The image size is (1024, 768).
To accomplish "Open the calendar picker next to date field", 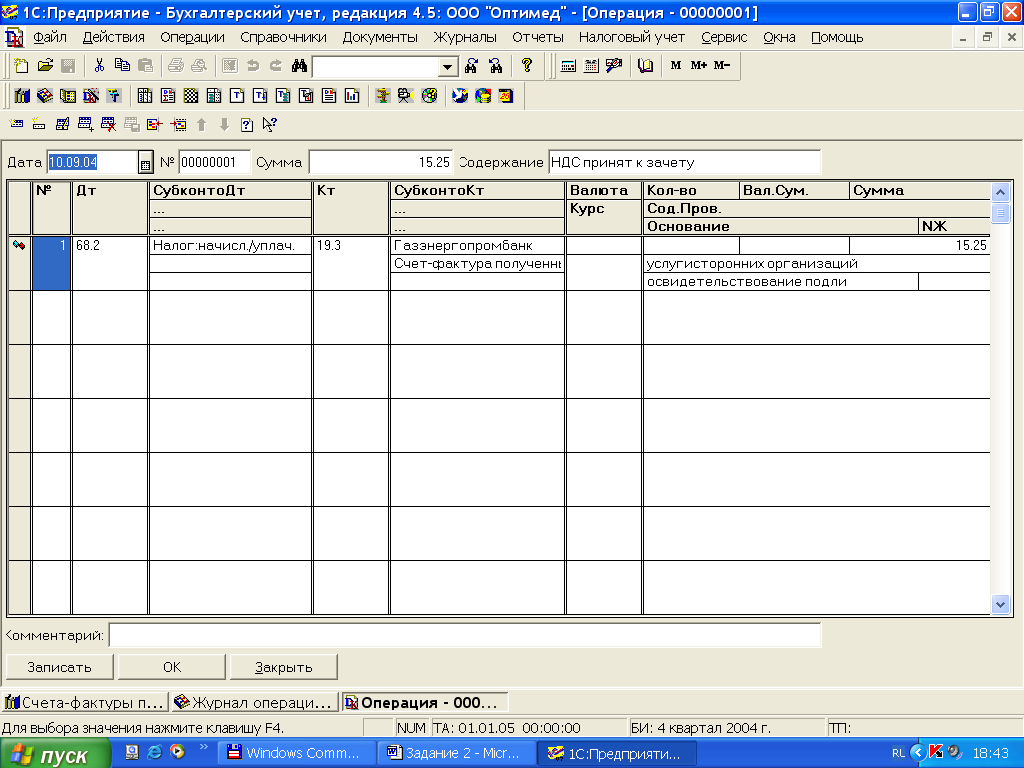I will 144,163.
